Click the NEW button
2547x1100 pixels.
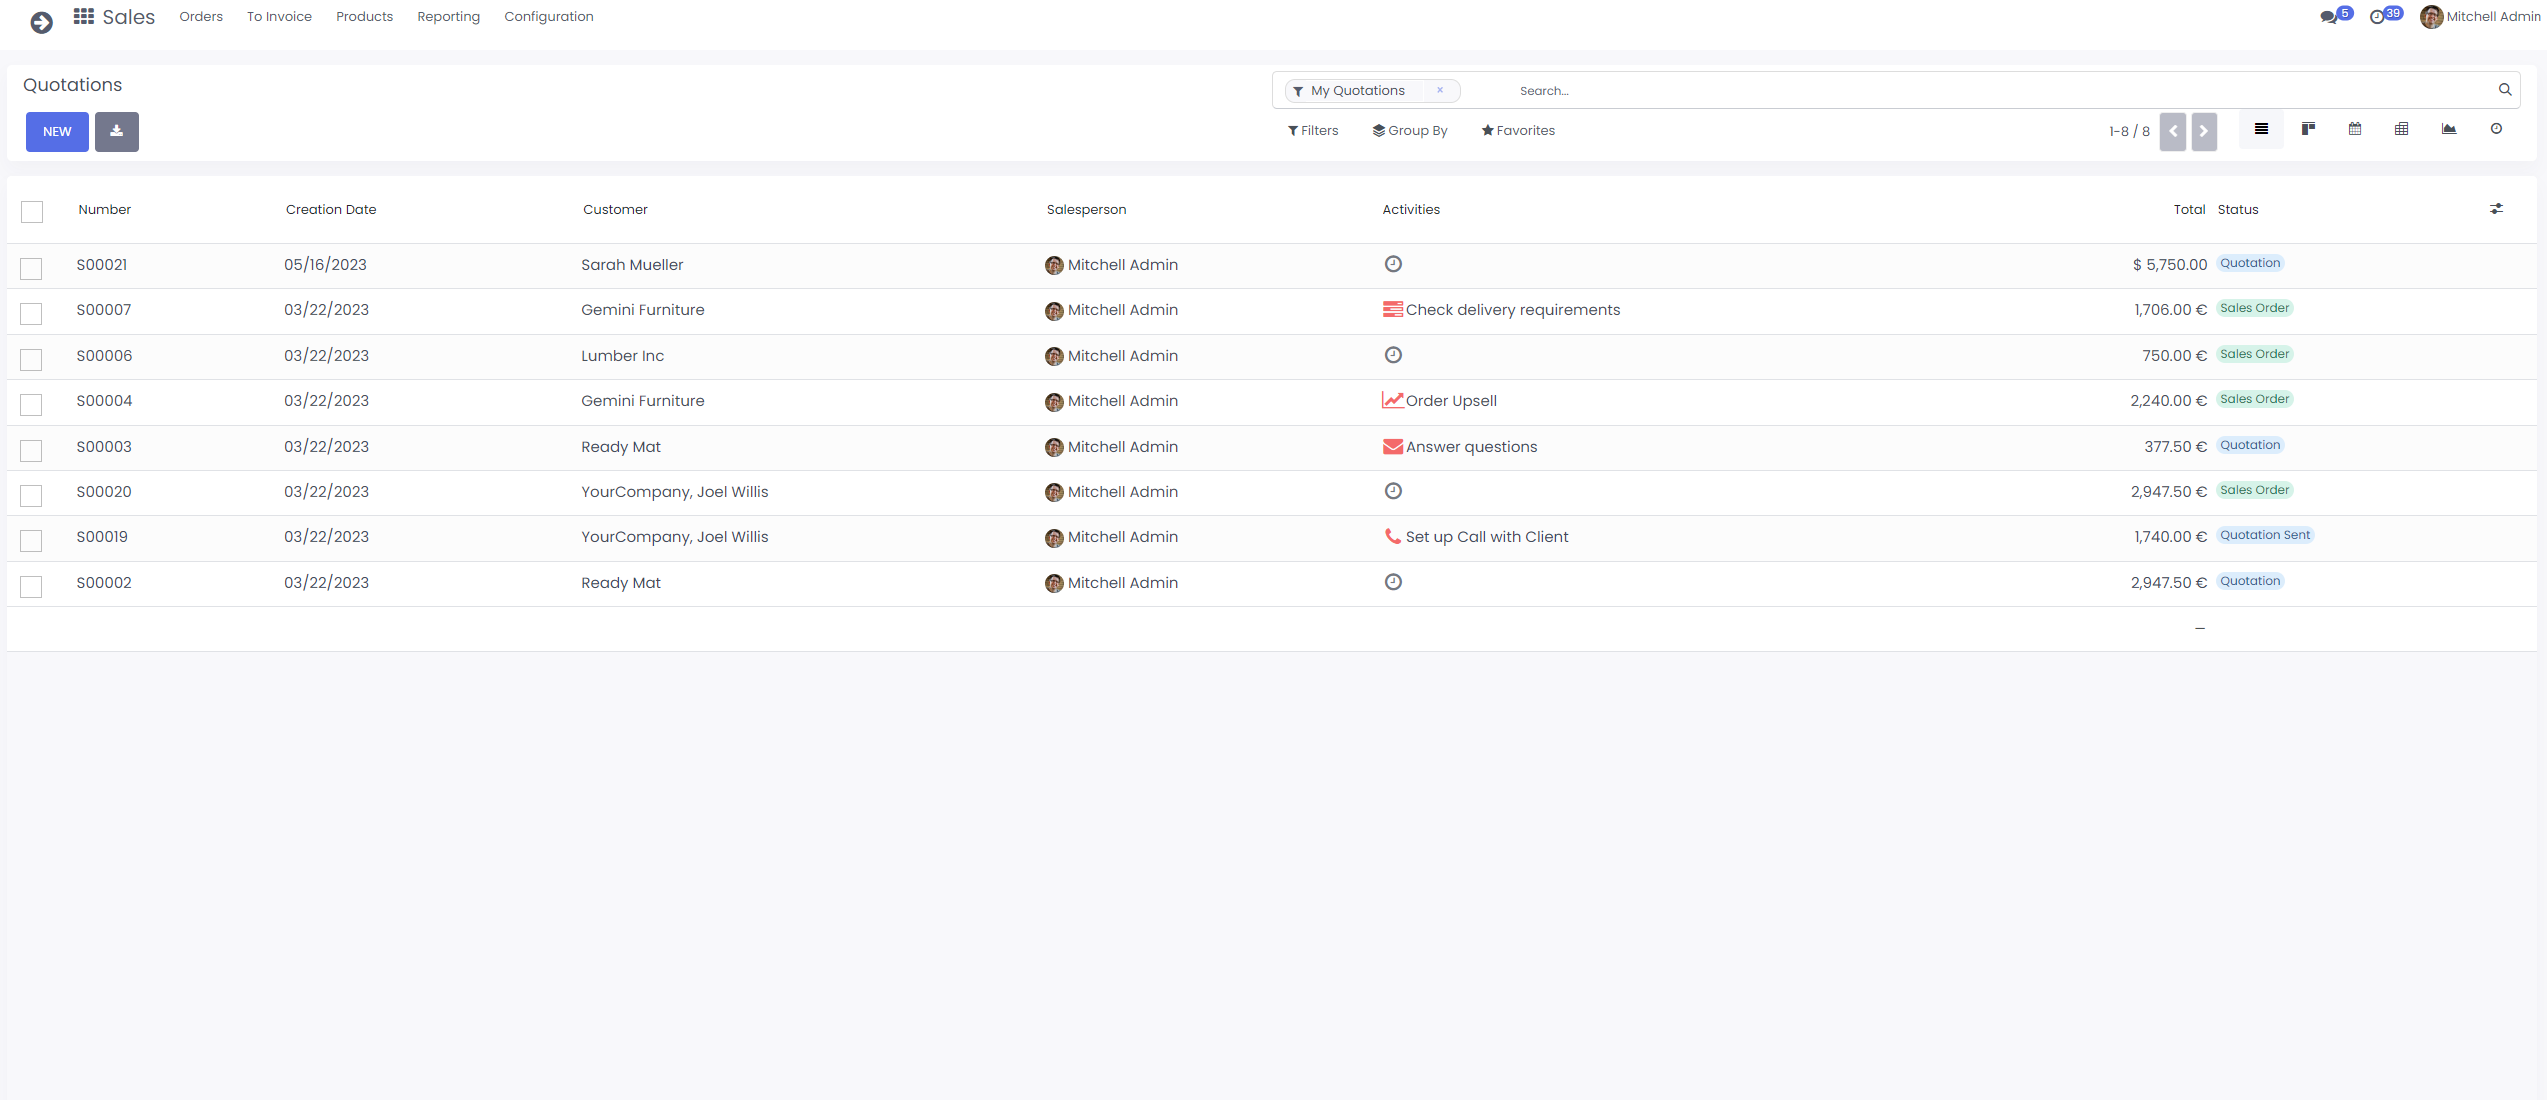click(x=57, y=132)
